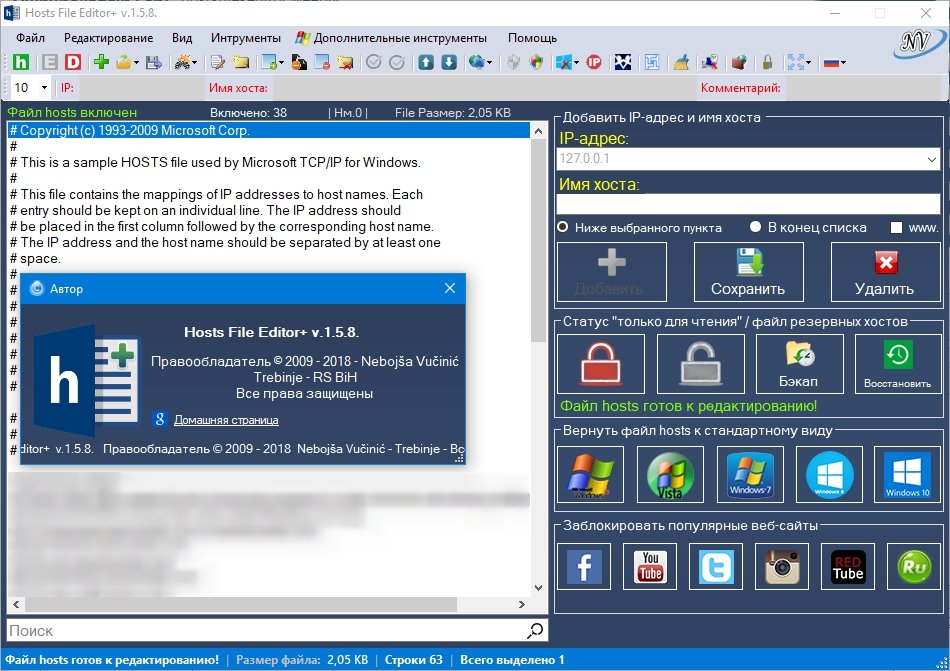The image size is (950, 671).
Task: Select 'В конец списка' radio button
Action: tap(755, 227)
